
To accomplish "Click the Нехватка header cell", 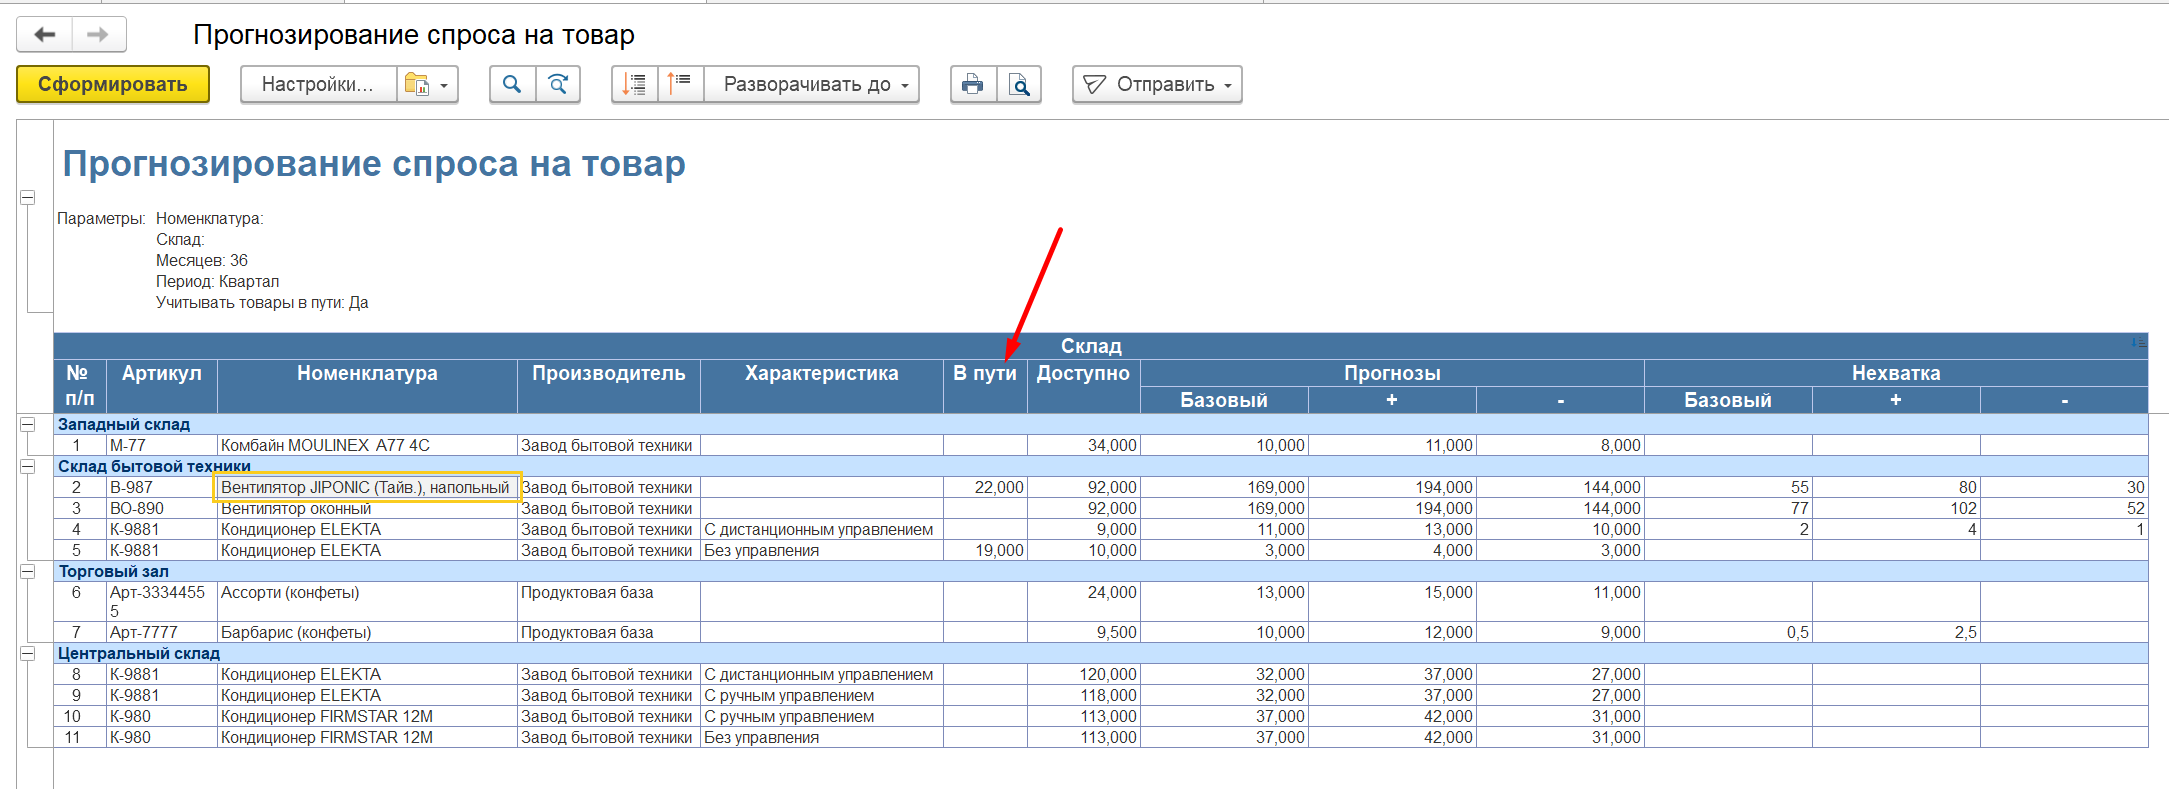I will point(1896,373).
